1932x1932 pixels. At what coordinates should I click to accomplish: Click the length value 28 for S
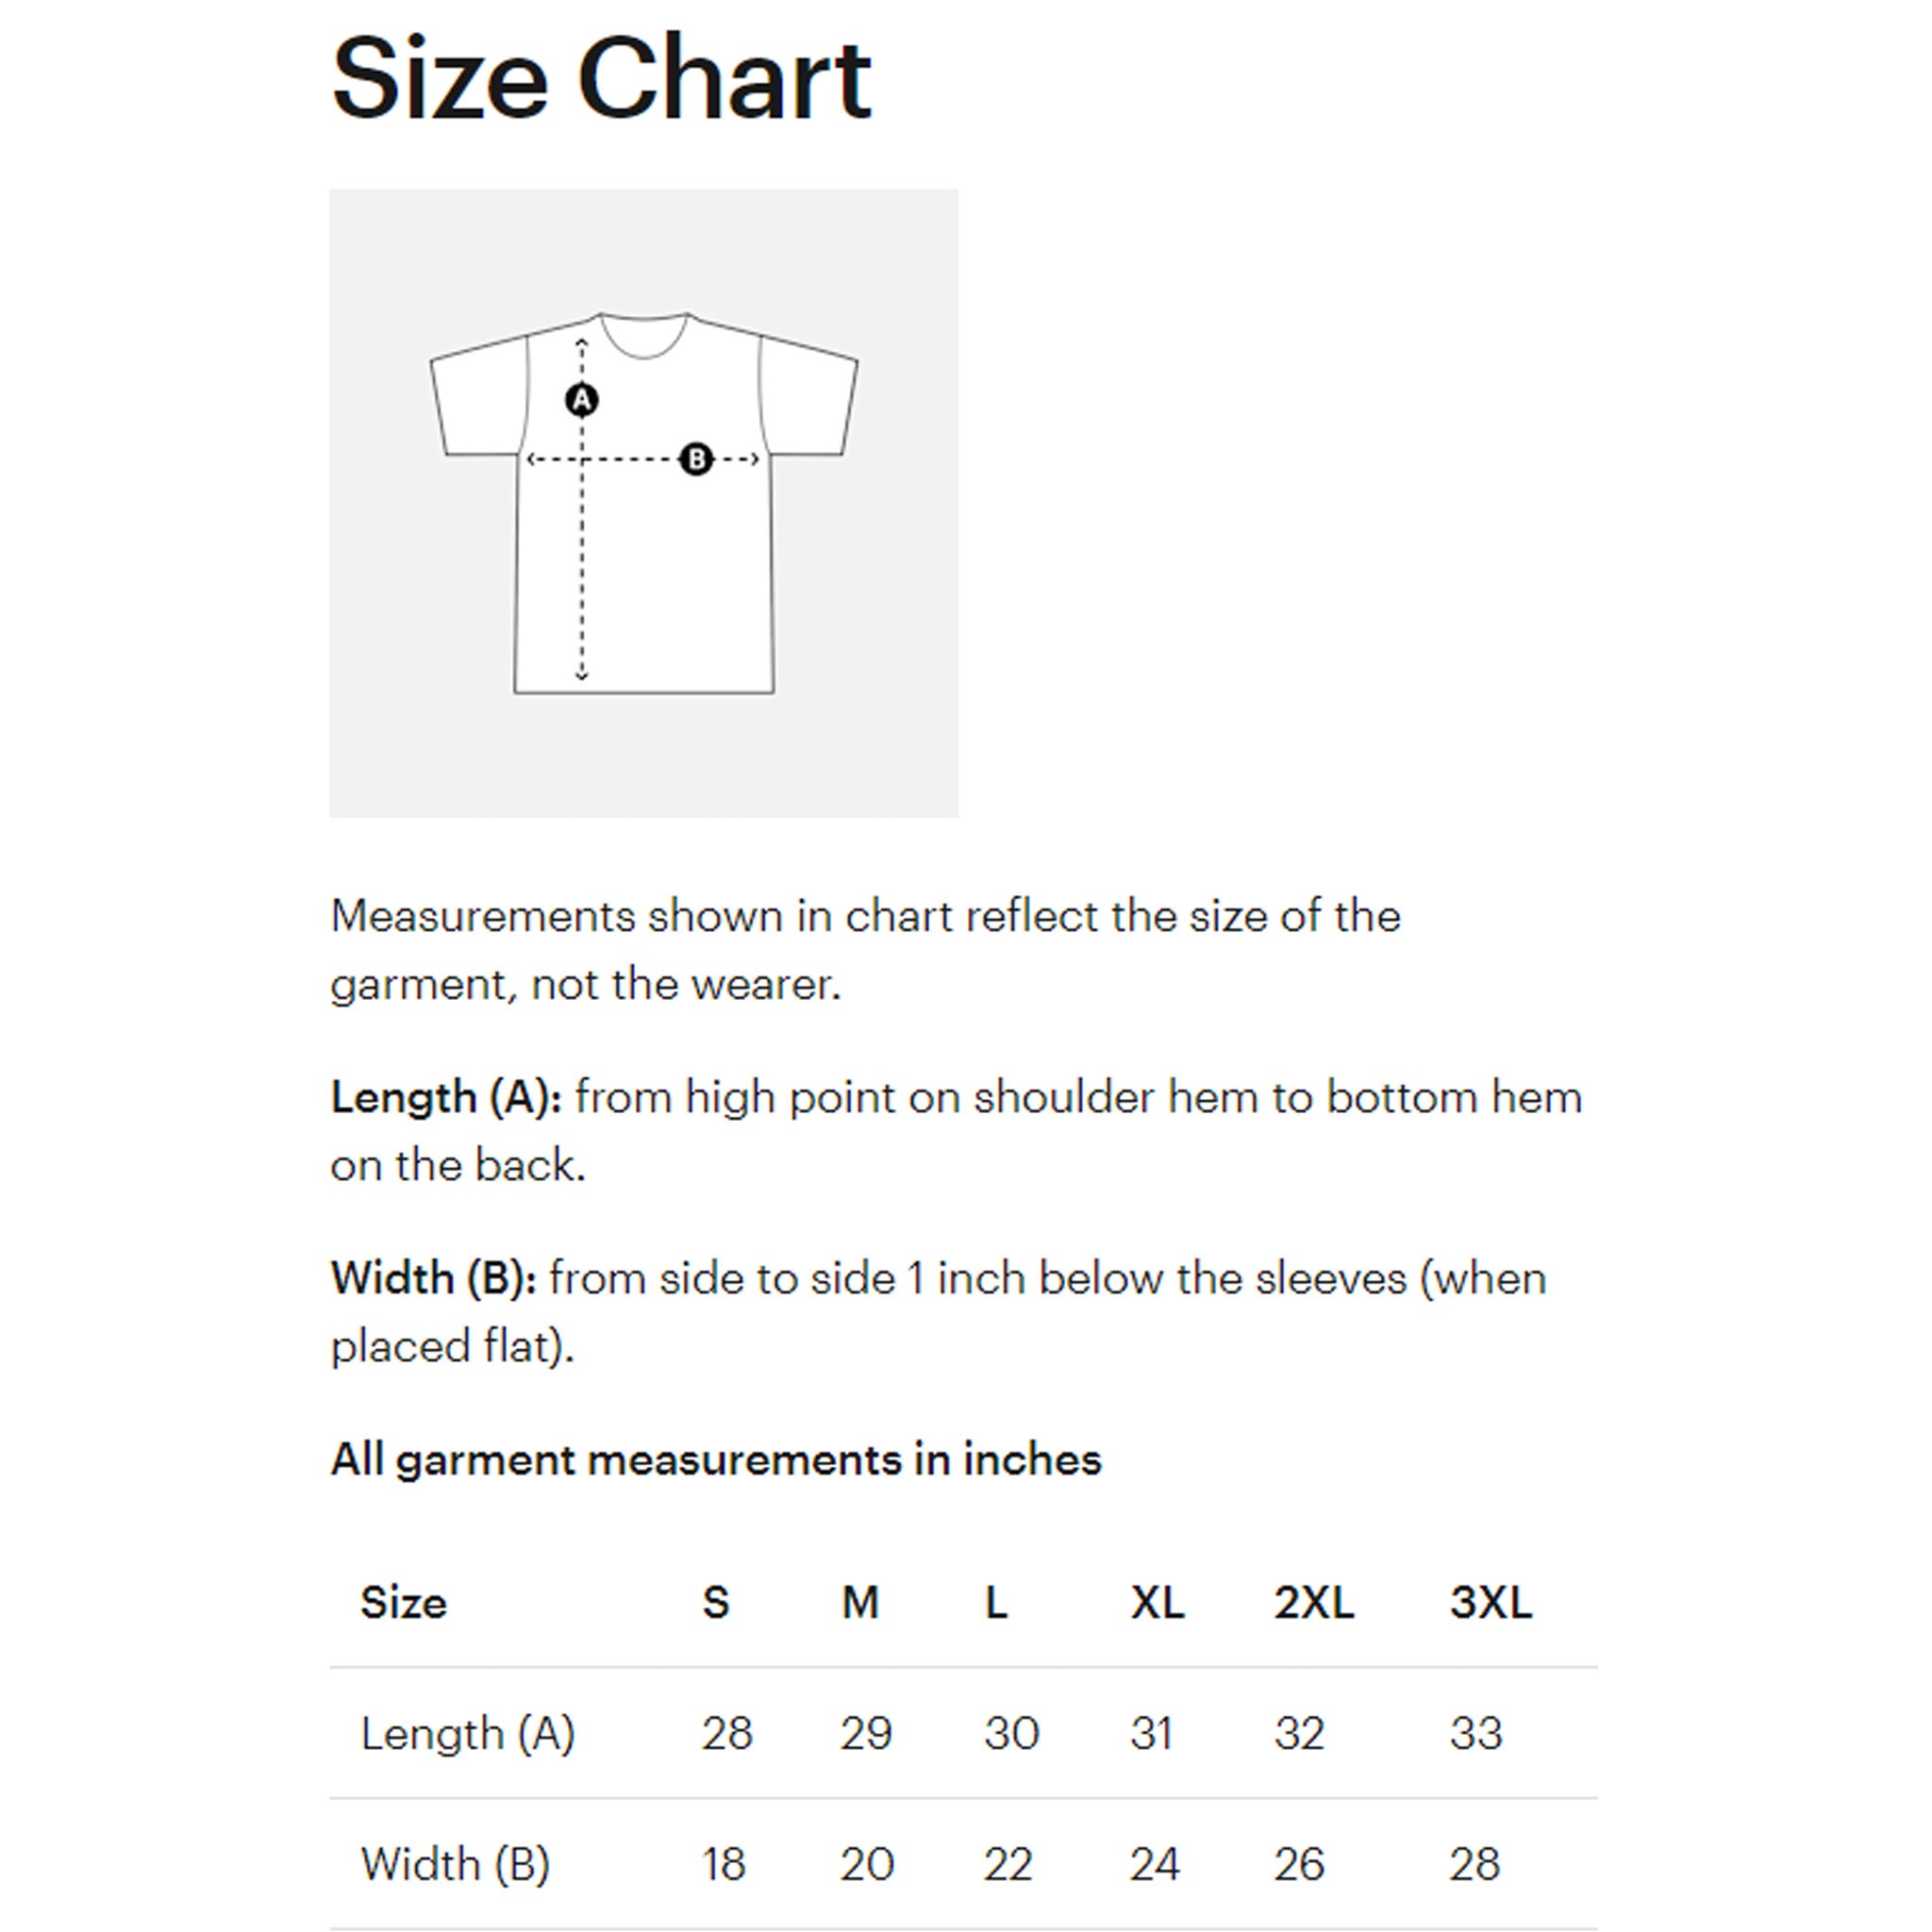pos(727,1733)
